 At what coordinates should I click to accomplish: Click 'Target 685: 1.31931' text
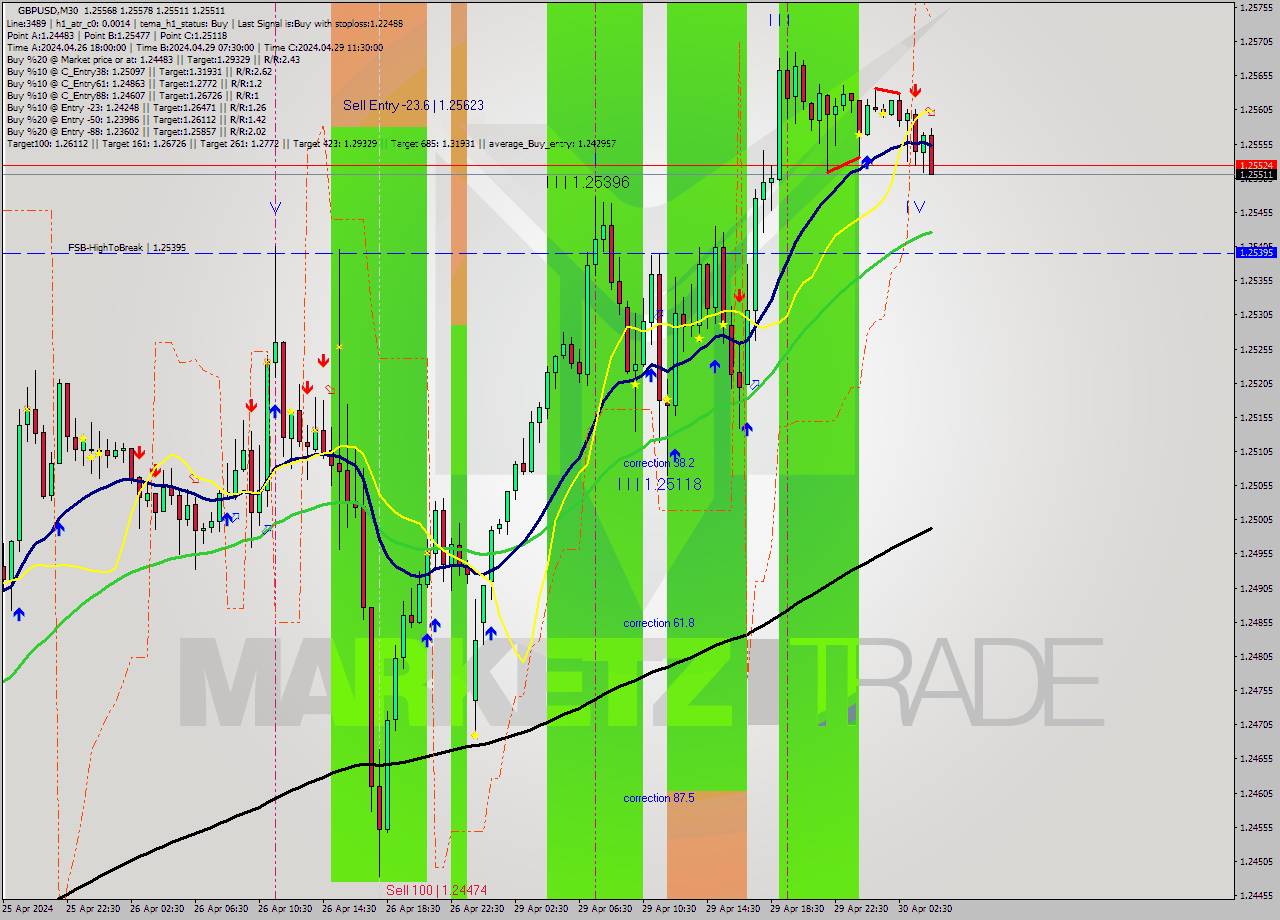point(432,144)
